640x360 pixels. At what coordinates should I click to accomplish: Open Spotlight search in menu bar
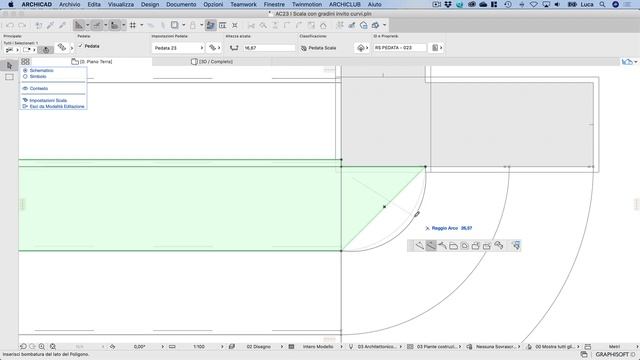coord(602,4)
